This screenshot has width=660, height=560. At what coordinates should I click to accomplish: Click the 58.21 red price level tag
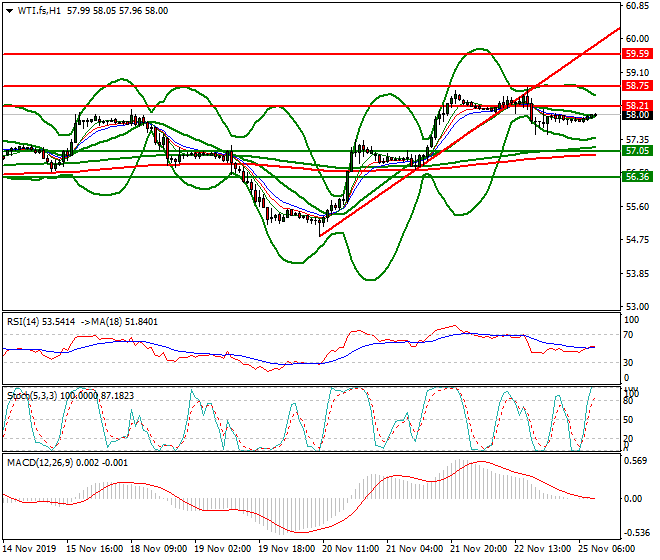638,105
